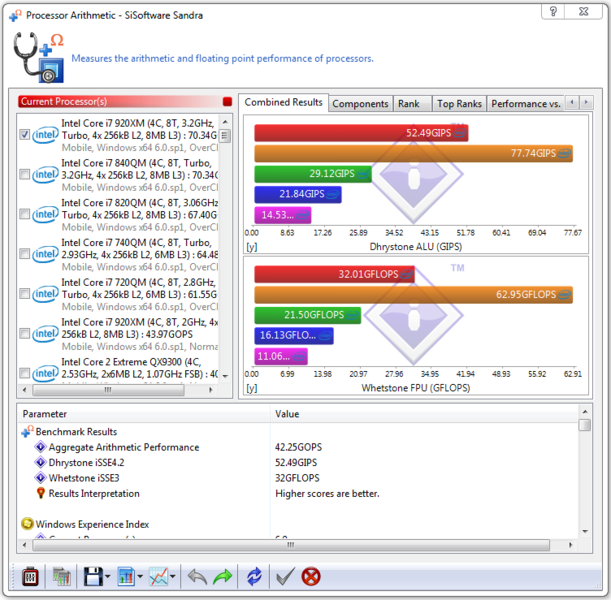This screenshot has height=600, width=611.
Task: Click the Parameter column header
Action: tap(45, 413)
